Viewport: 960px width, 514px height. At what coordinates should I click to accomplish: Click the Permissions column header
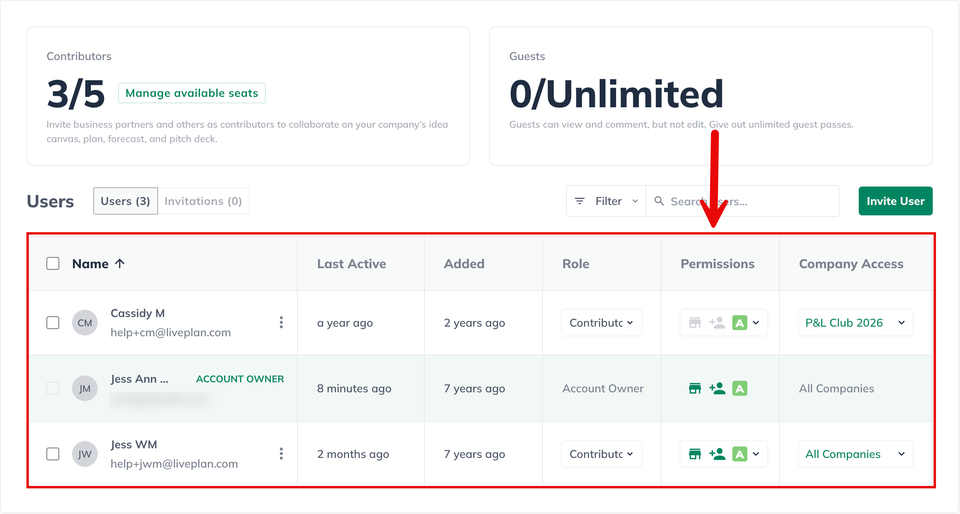click(718, 264)
